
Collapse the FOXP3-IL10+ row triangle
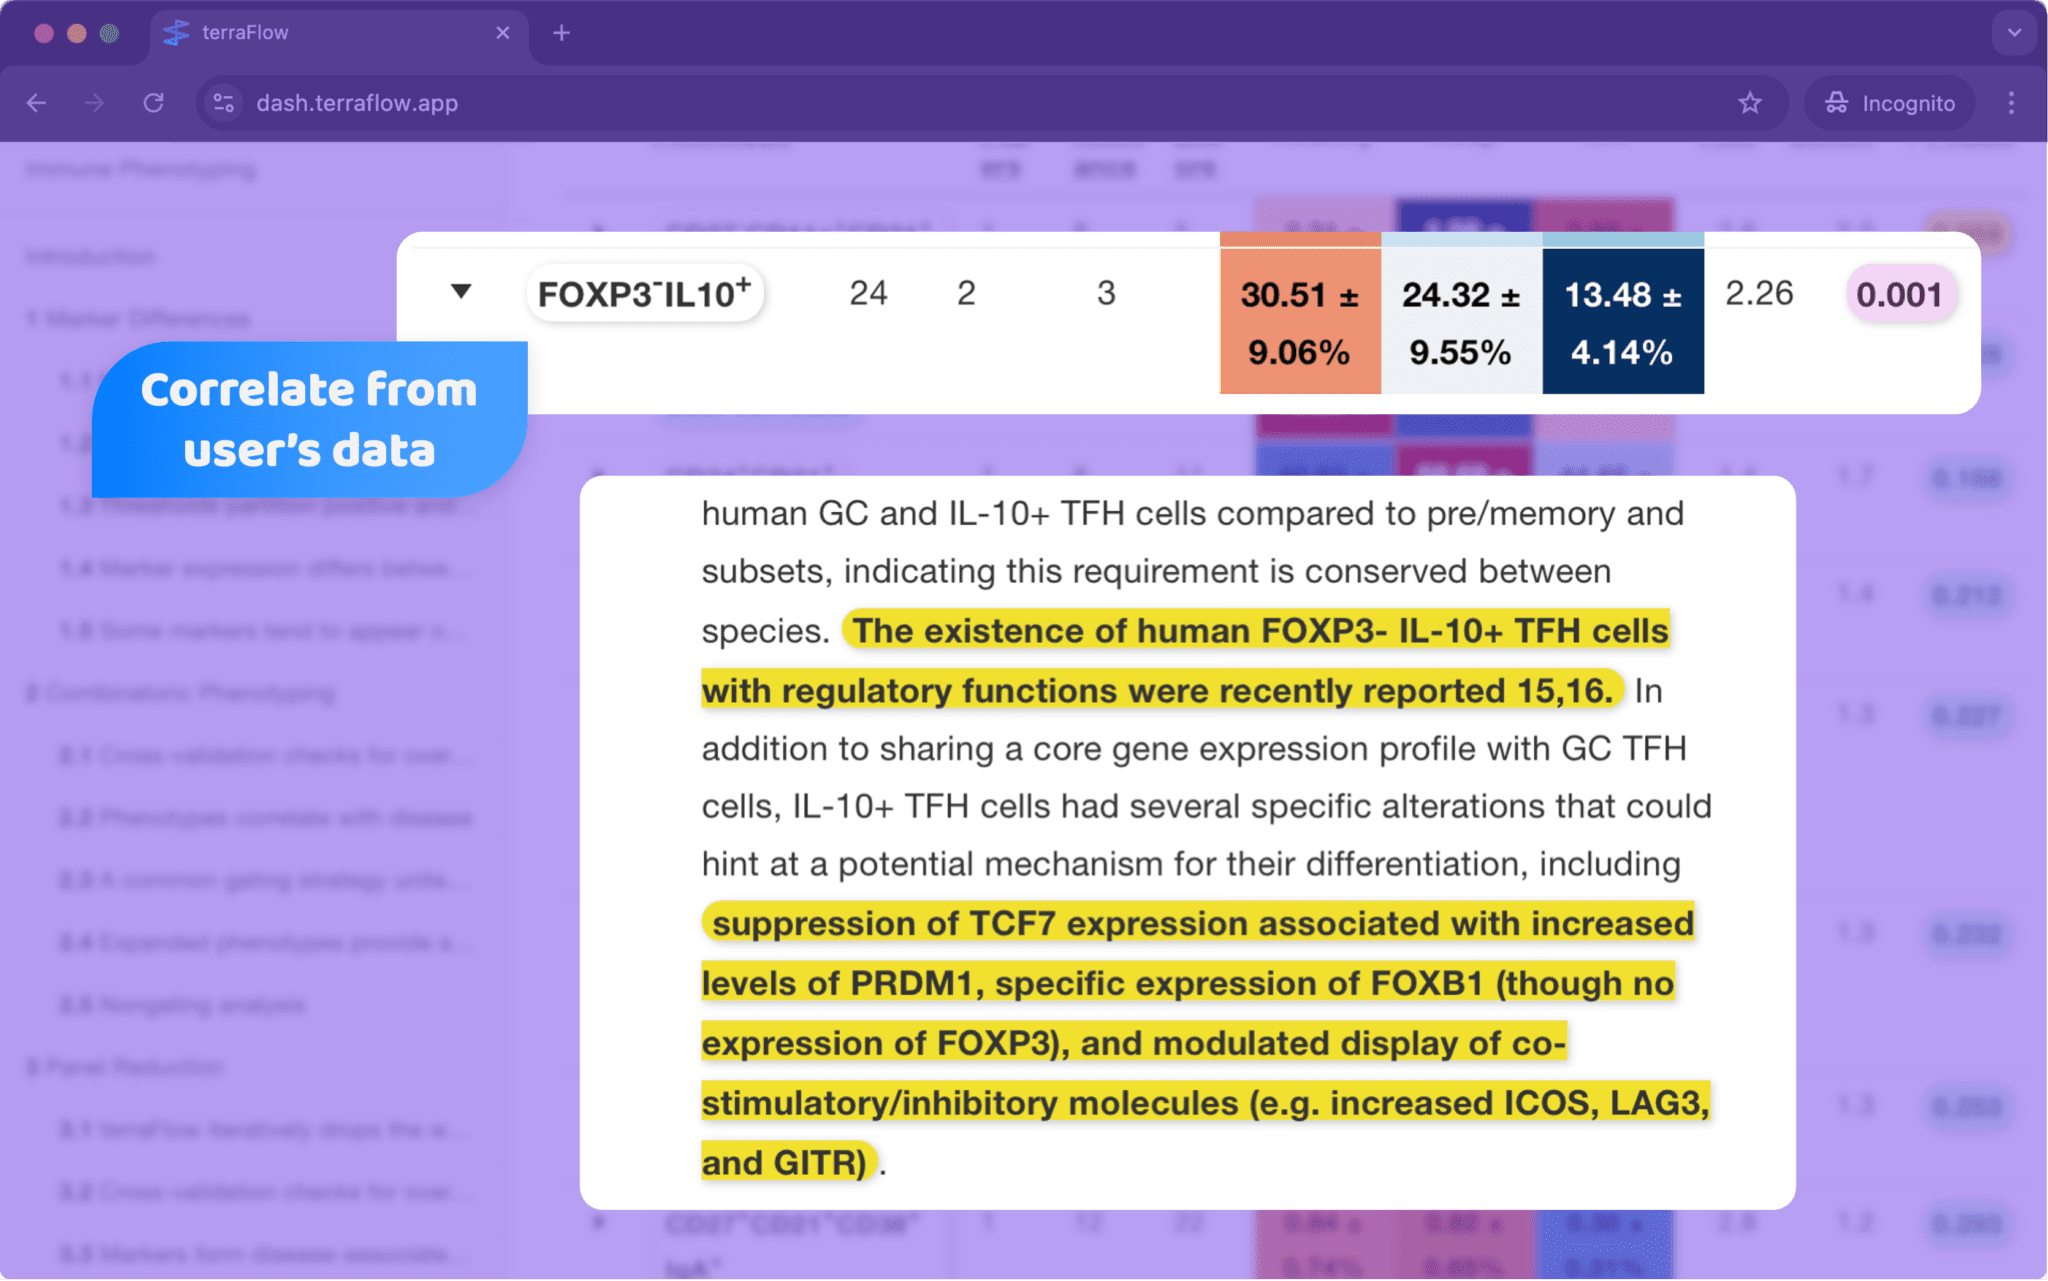(461, 291)
